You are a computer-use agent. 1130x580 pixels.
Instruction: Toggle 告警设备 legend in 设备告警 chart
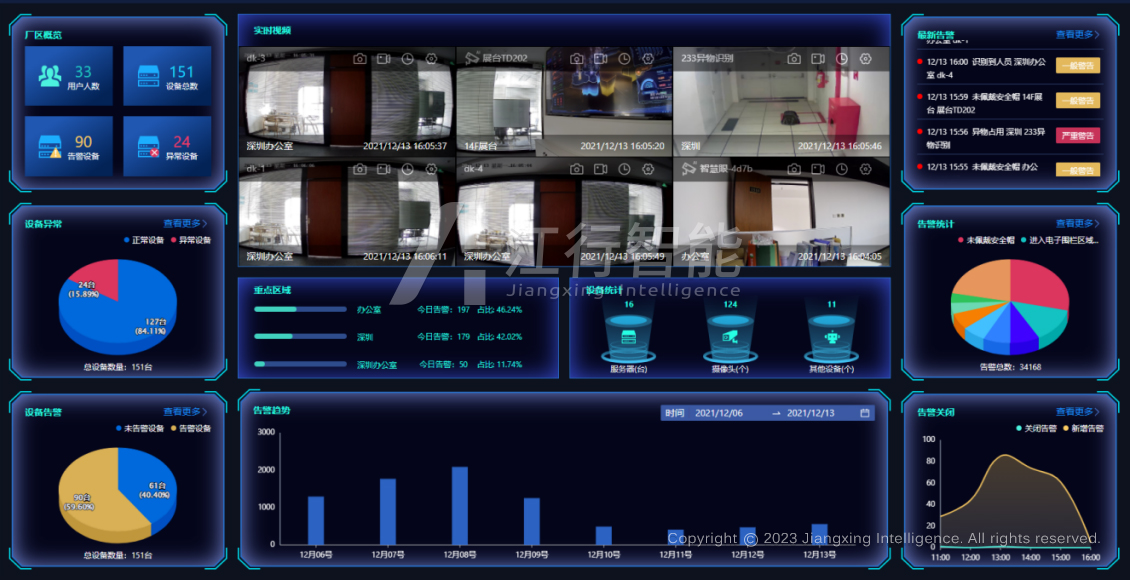[191, 428]
